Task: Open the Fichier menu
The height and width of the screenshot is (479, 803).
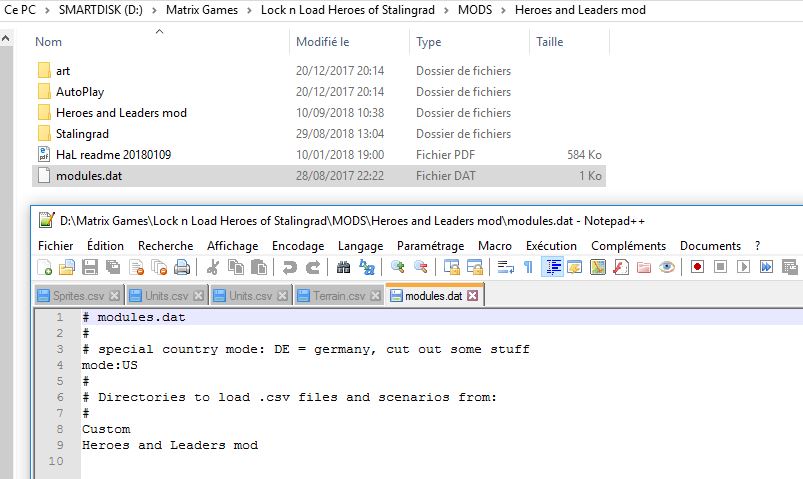Action: [55, 246]
